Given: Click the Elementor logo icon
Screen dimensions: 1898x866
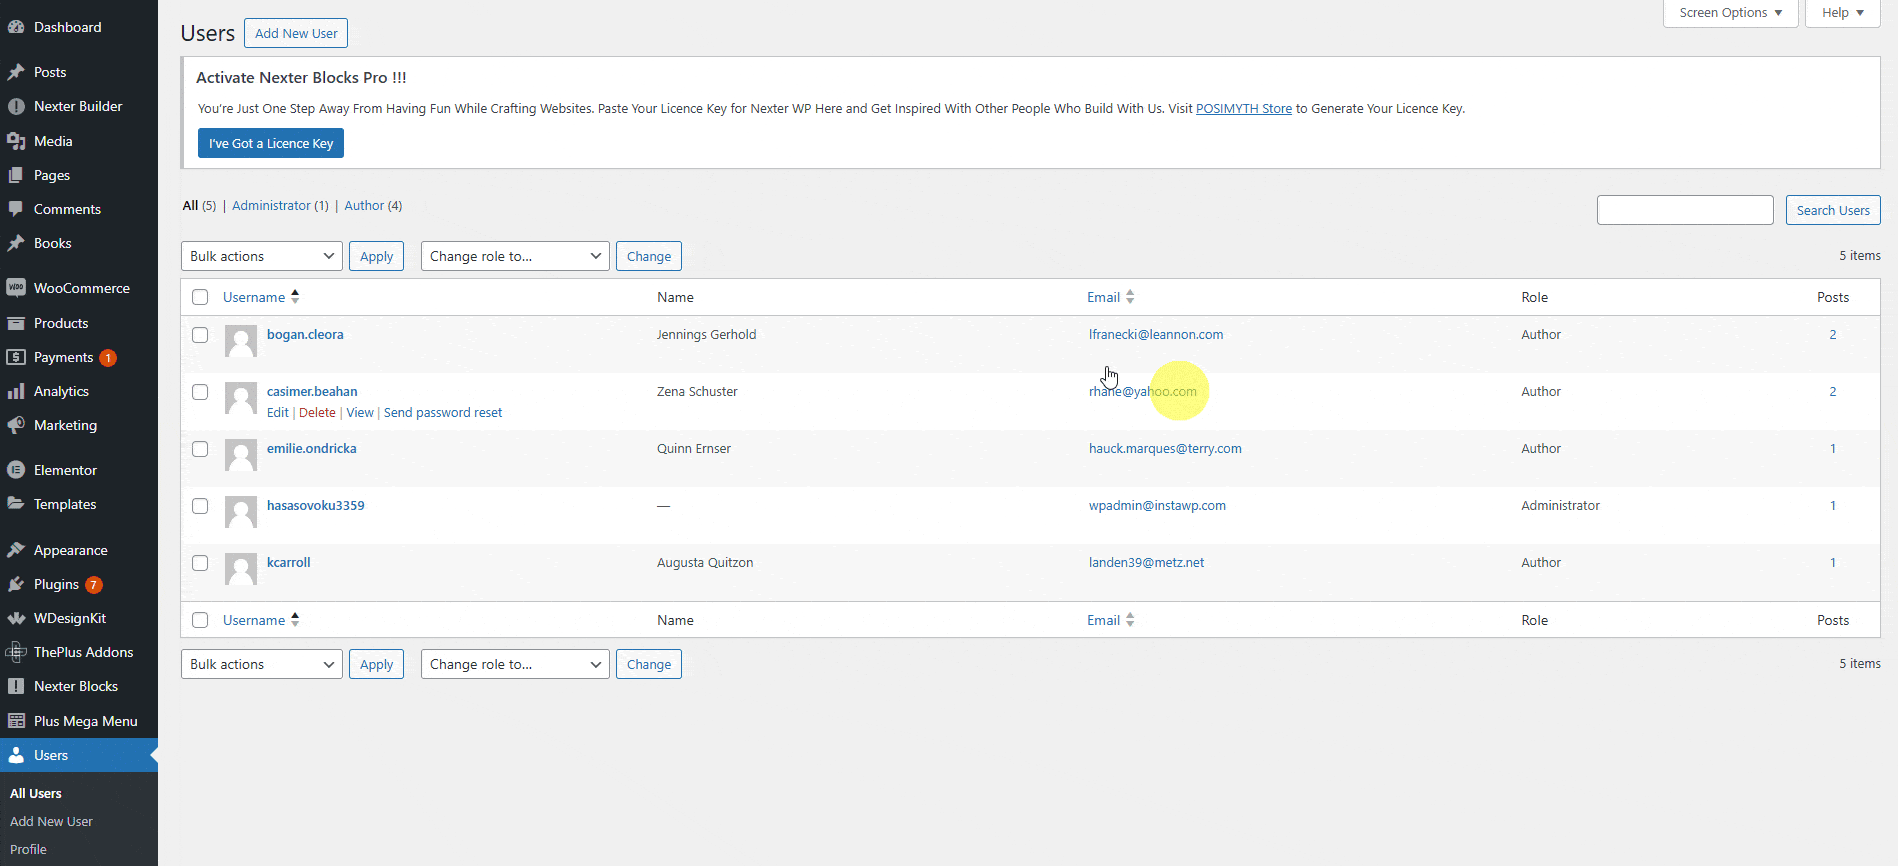Looking at the screenshot, I should (x=16, y=470).
